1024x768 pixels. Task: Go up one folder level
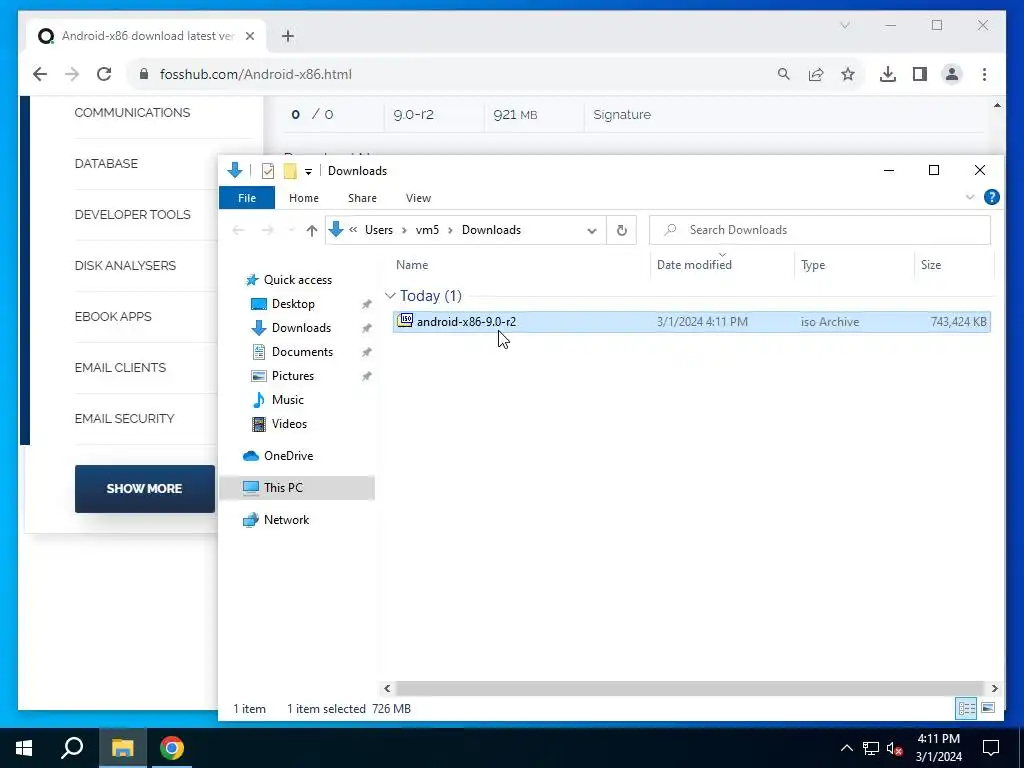tap(312, 230)
